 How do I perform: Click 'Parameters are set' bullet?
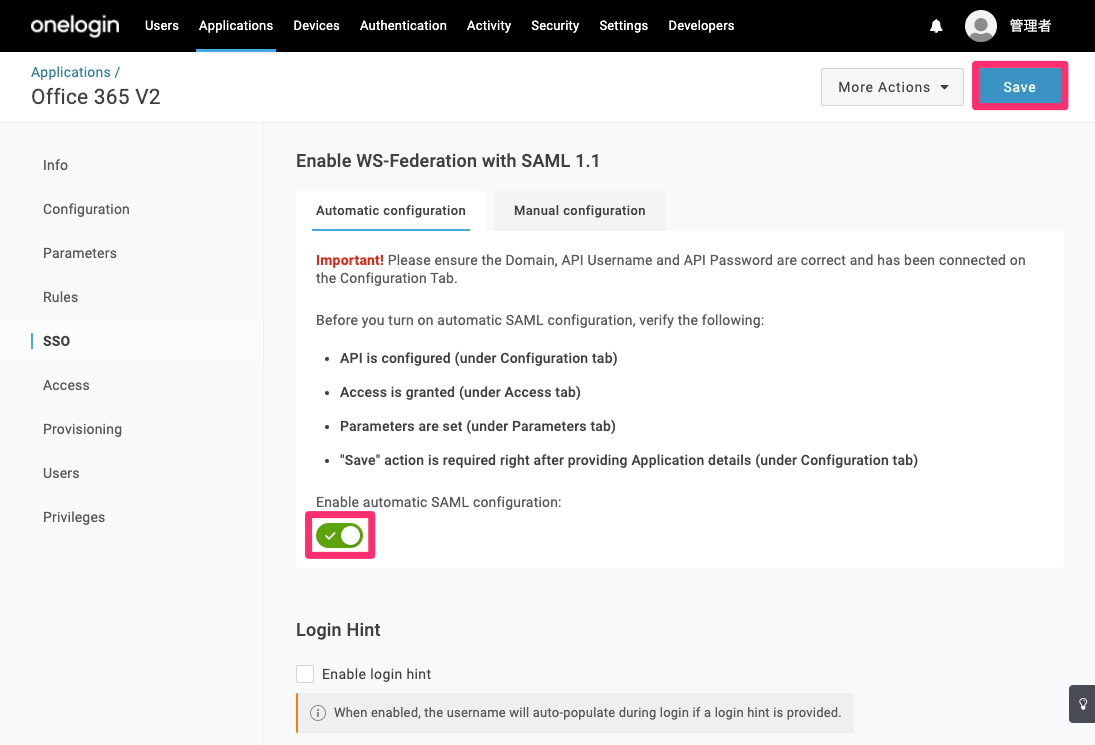tap(478, 427)
